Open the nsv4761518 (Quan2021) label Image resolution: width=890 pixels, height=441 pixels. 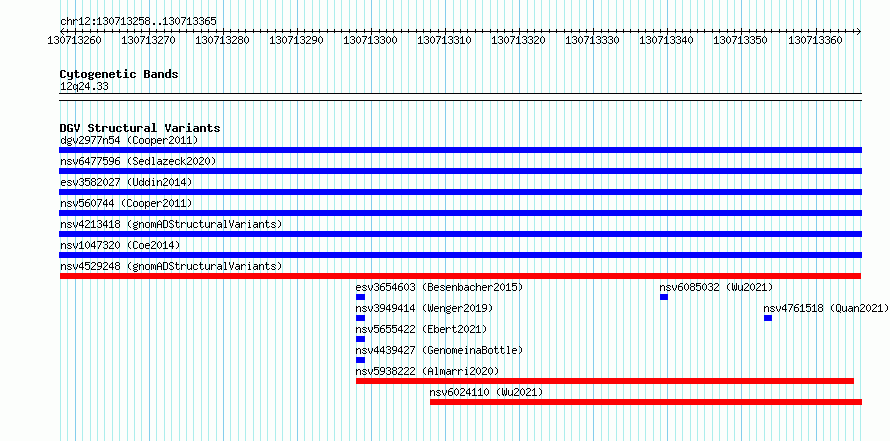coord(826,308)
